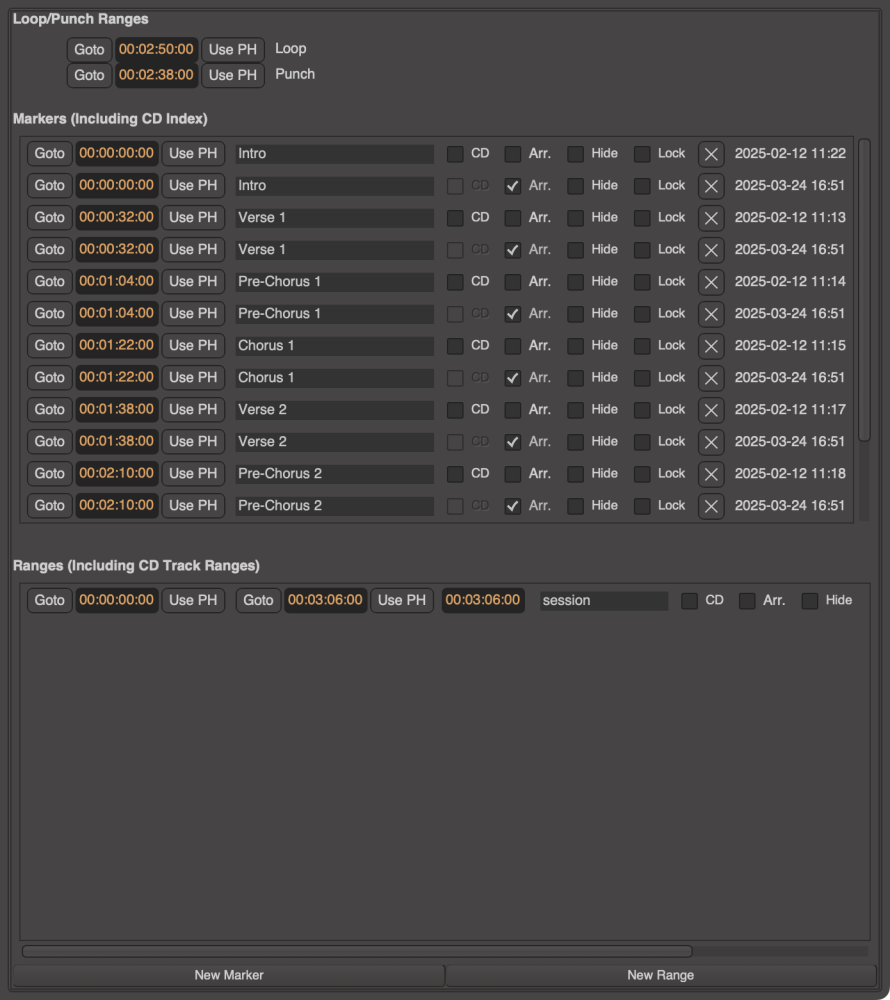This screenshot has height=1000, width=890.
Task: Click the markers list vertical scrollbar
Action: pos(864,290)
